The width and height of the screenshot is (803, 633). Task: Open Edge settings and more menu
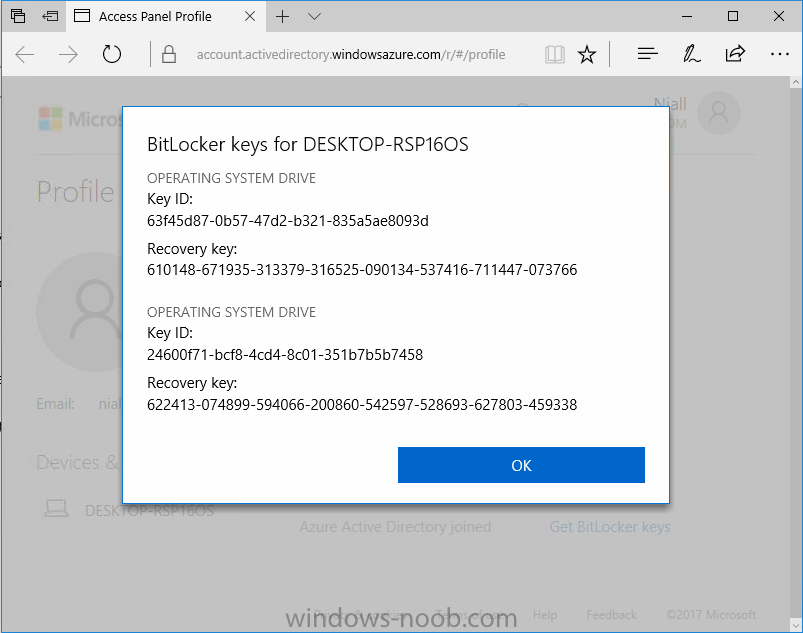pyautogui.click(x=779, y=54)
